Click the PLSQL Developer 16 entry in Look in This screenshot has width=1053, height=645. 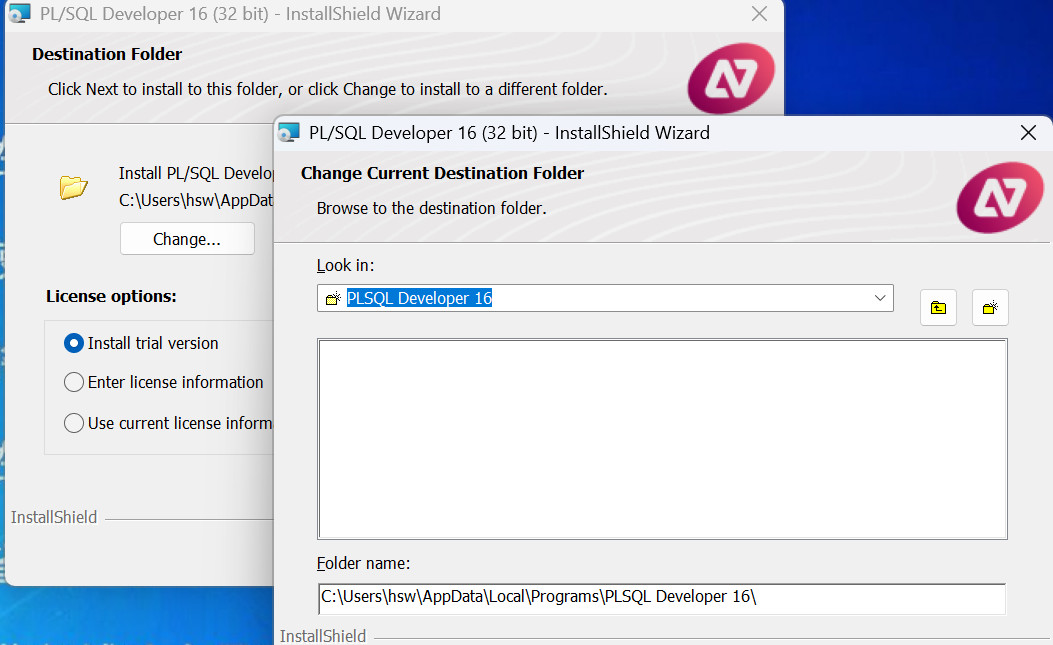point(419,298)
